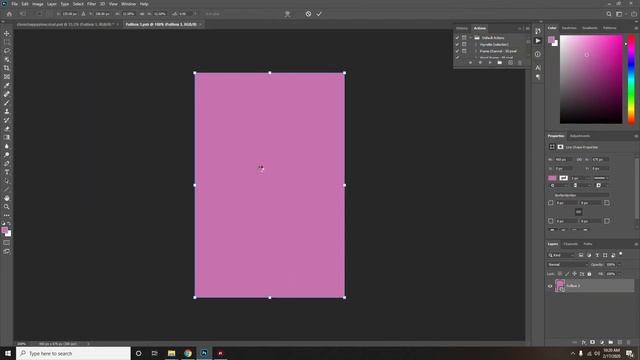The height and width of the screenshot is (360, 640).
Task: Open the Layers panel options menu
Action: pos(636,244)
